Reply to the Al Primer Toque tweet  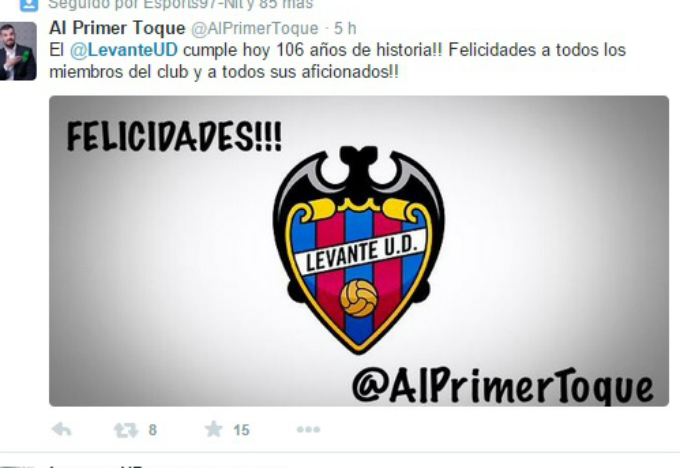(x=62, y=429)
